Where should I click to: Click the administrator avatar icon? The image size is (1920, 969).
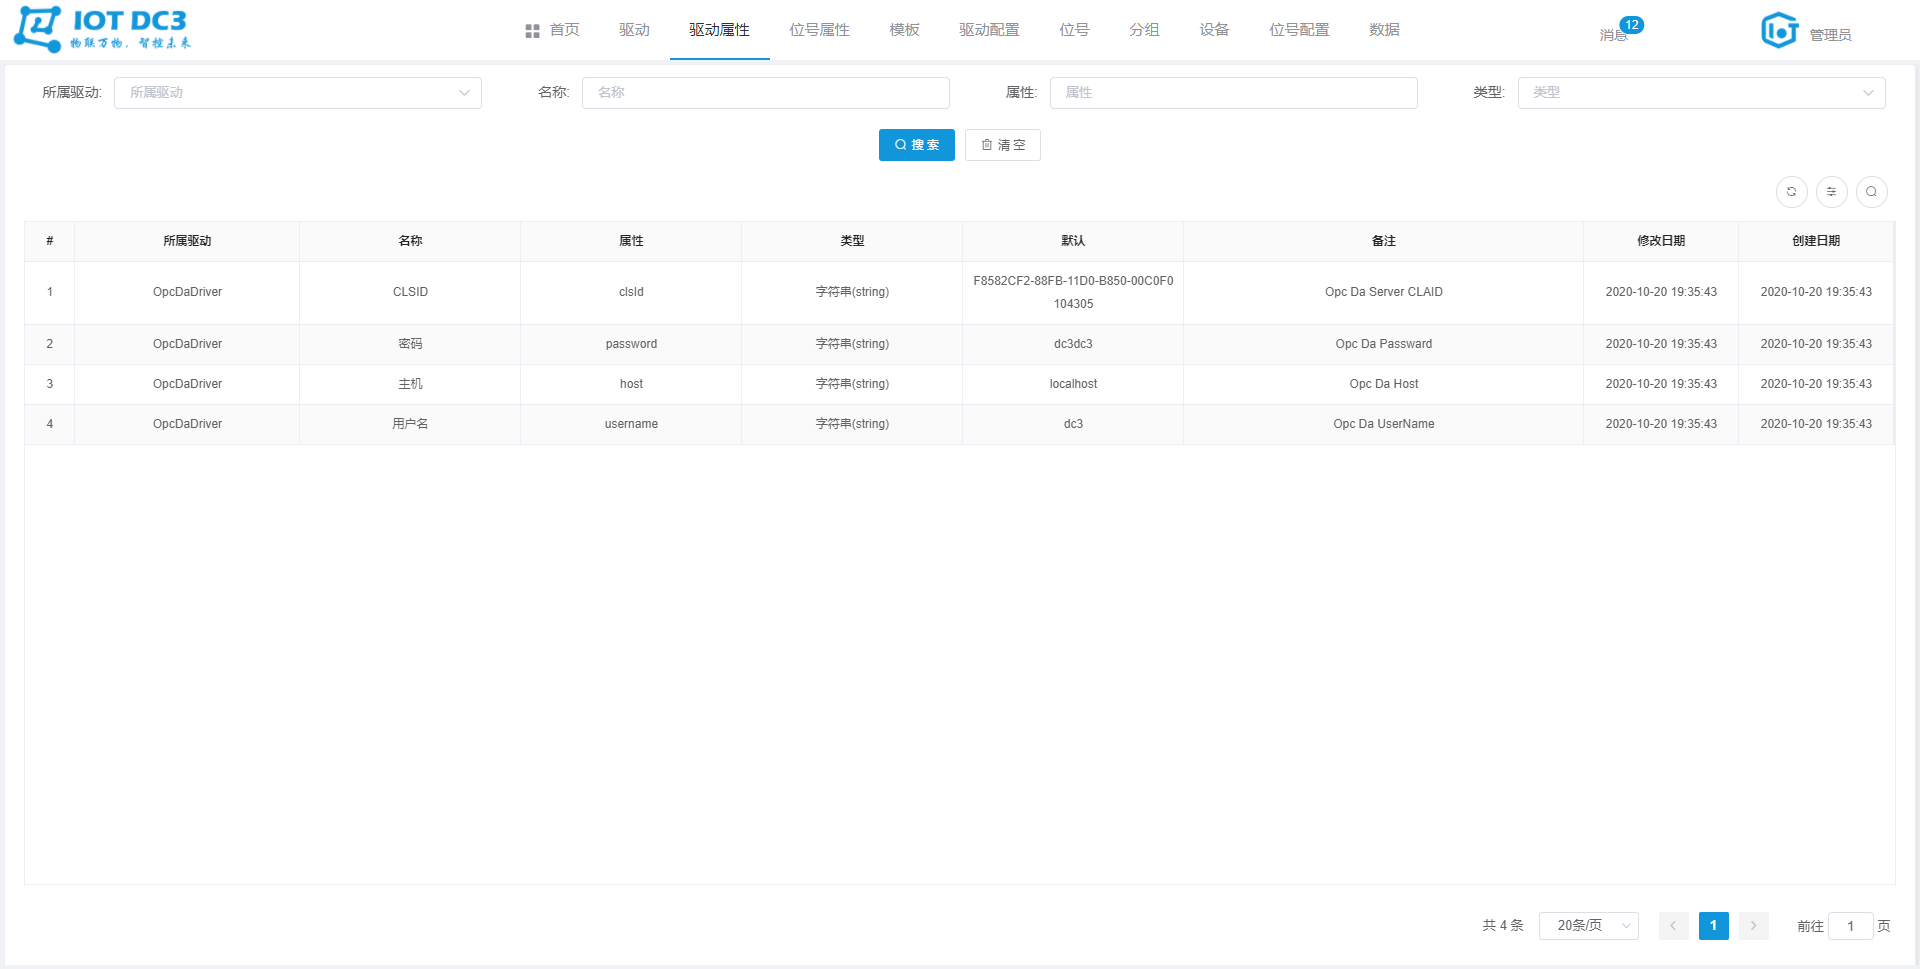pos(1779,30)
